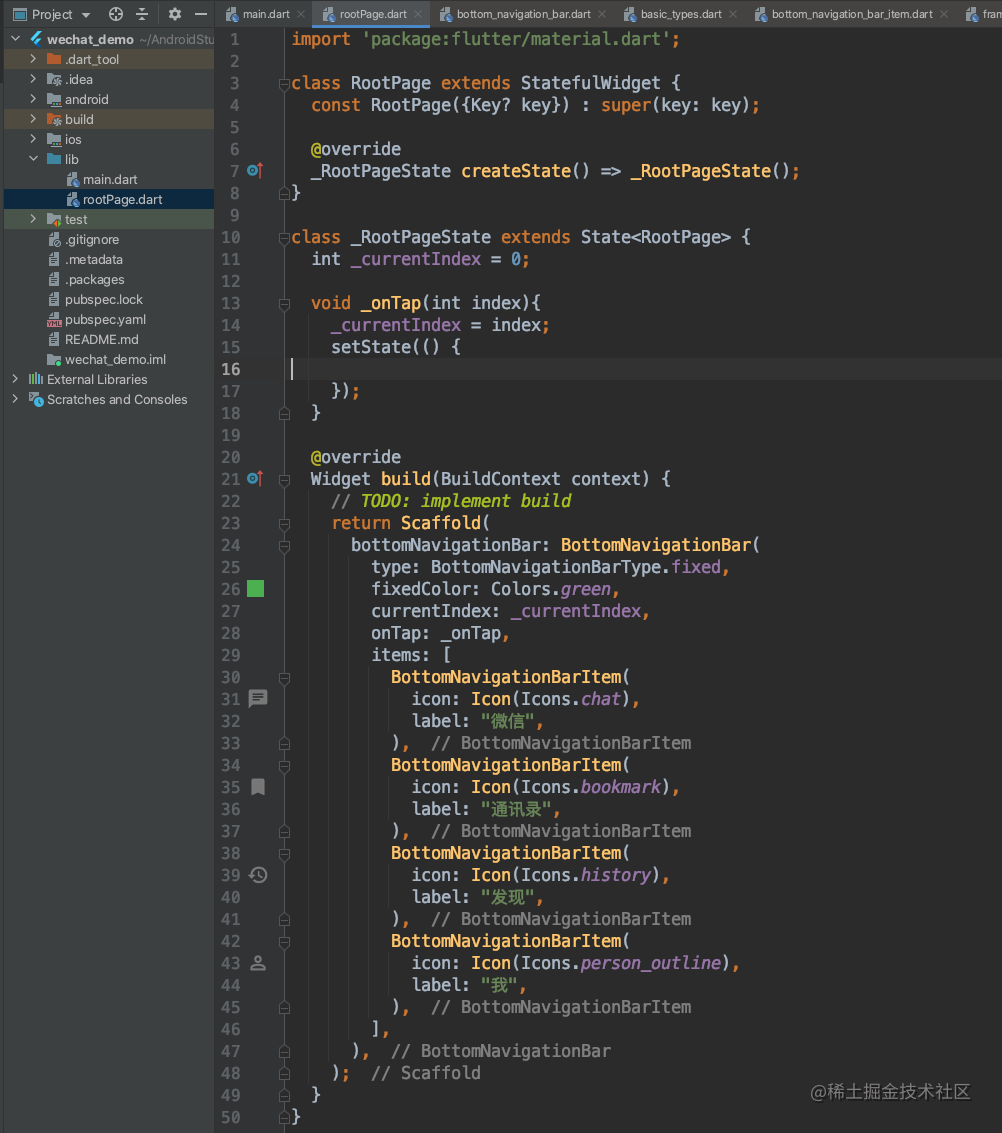Screen dimensions: 1002x1133
Task: Select README.md in the file tree
Action: click(x=101, y=339)
